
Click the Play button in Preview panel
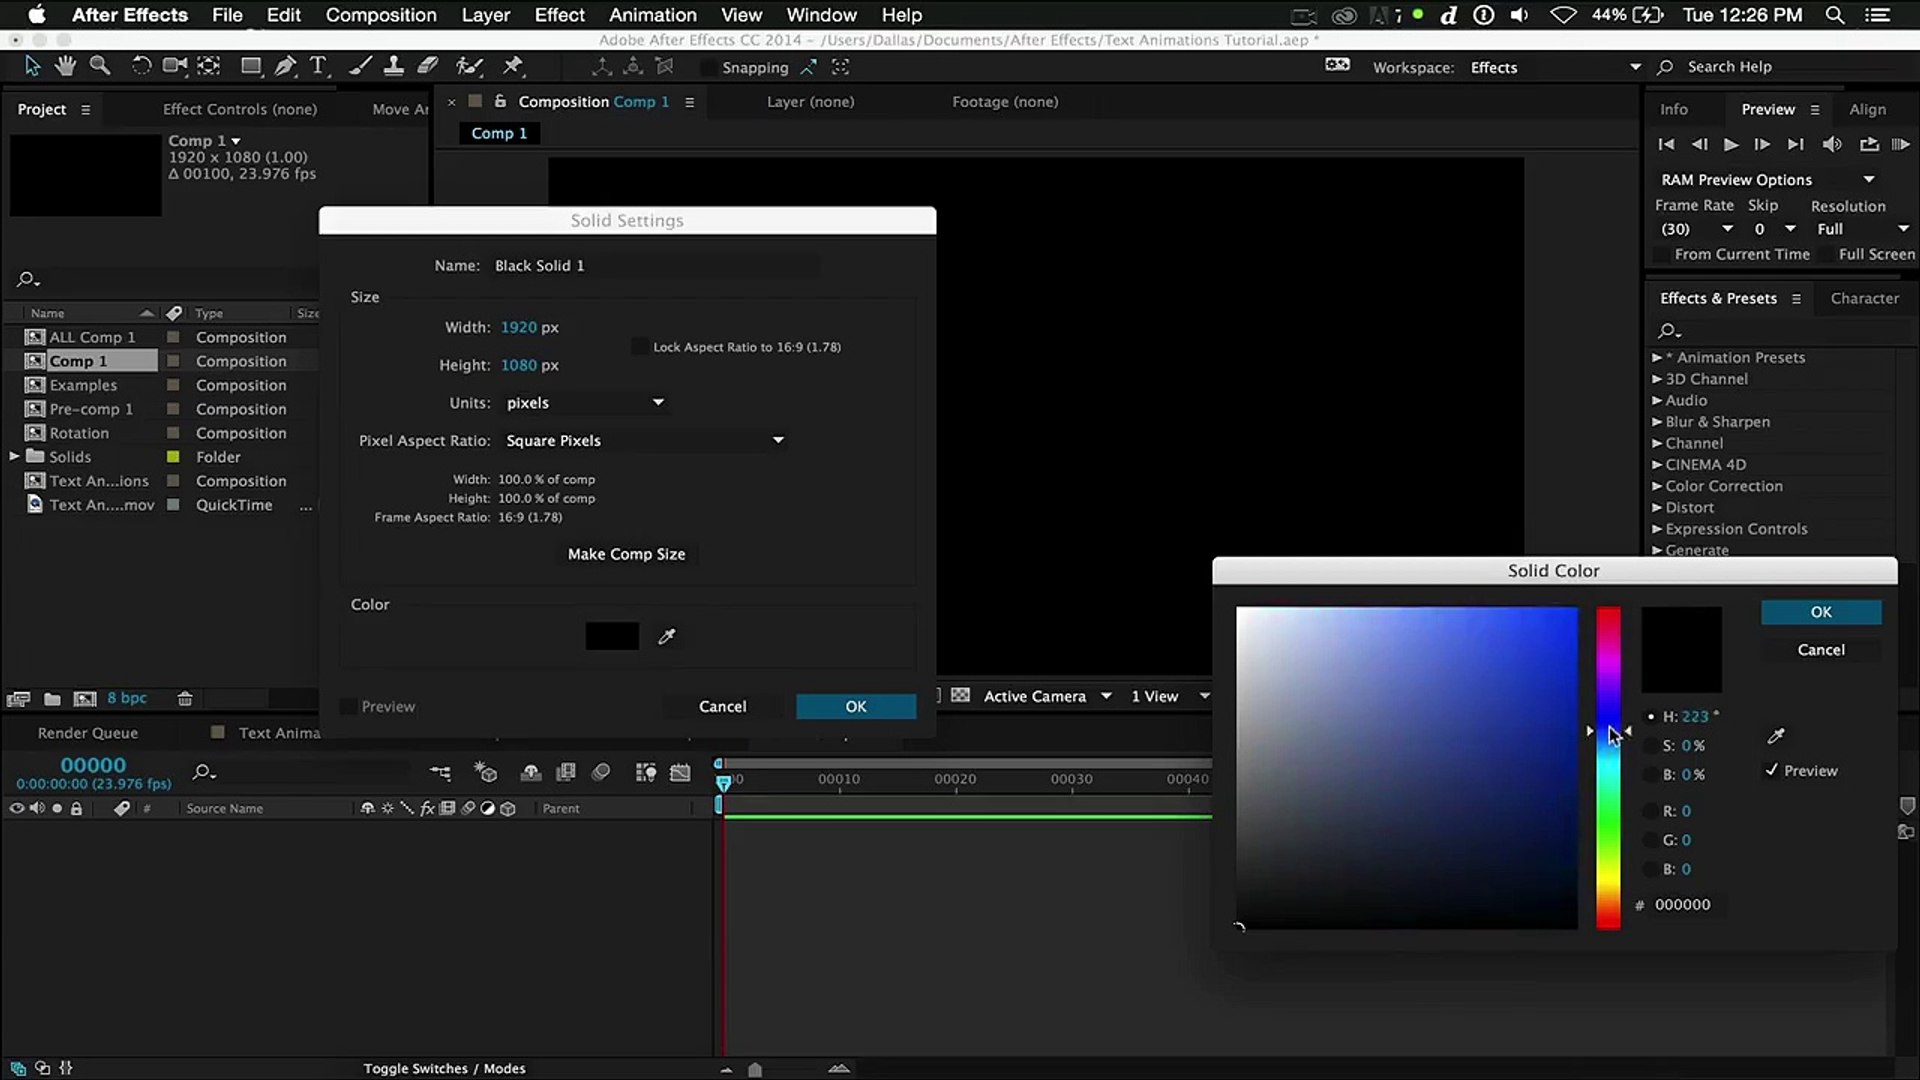pos(1731,145)
